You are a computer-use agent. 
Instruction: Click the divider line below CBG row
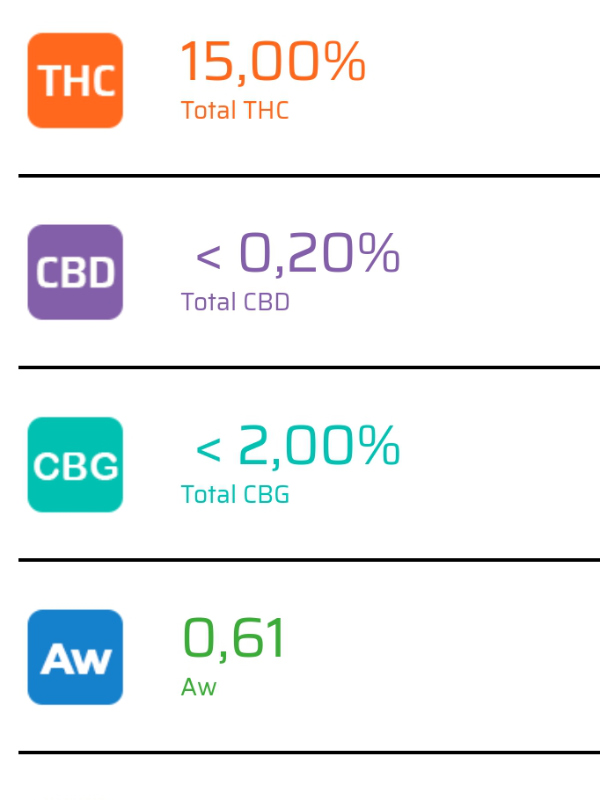pyautogui.click(x=309, y=560)
